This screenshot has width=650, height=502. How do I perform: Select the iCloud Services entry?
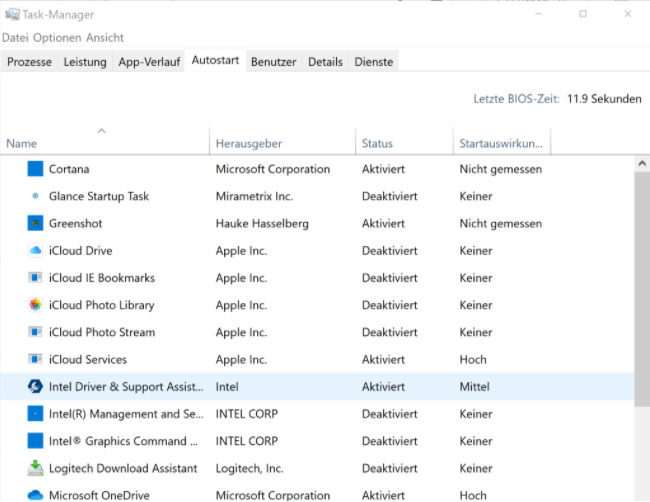coord(88,359)
